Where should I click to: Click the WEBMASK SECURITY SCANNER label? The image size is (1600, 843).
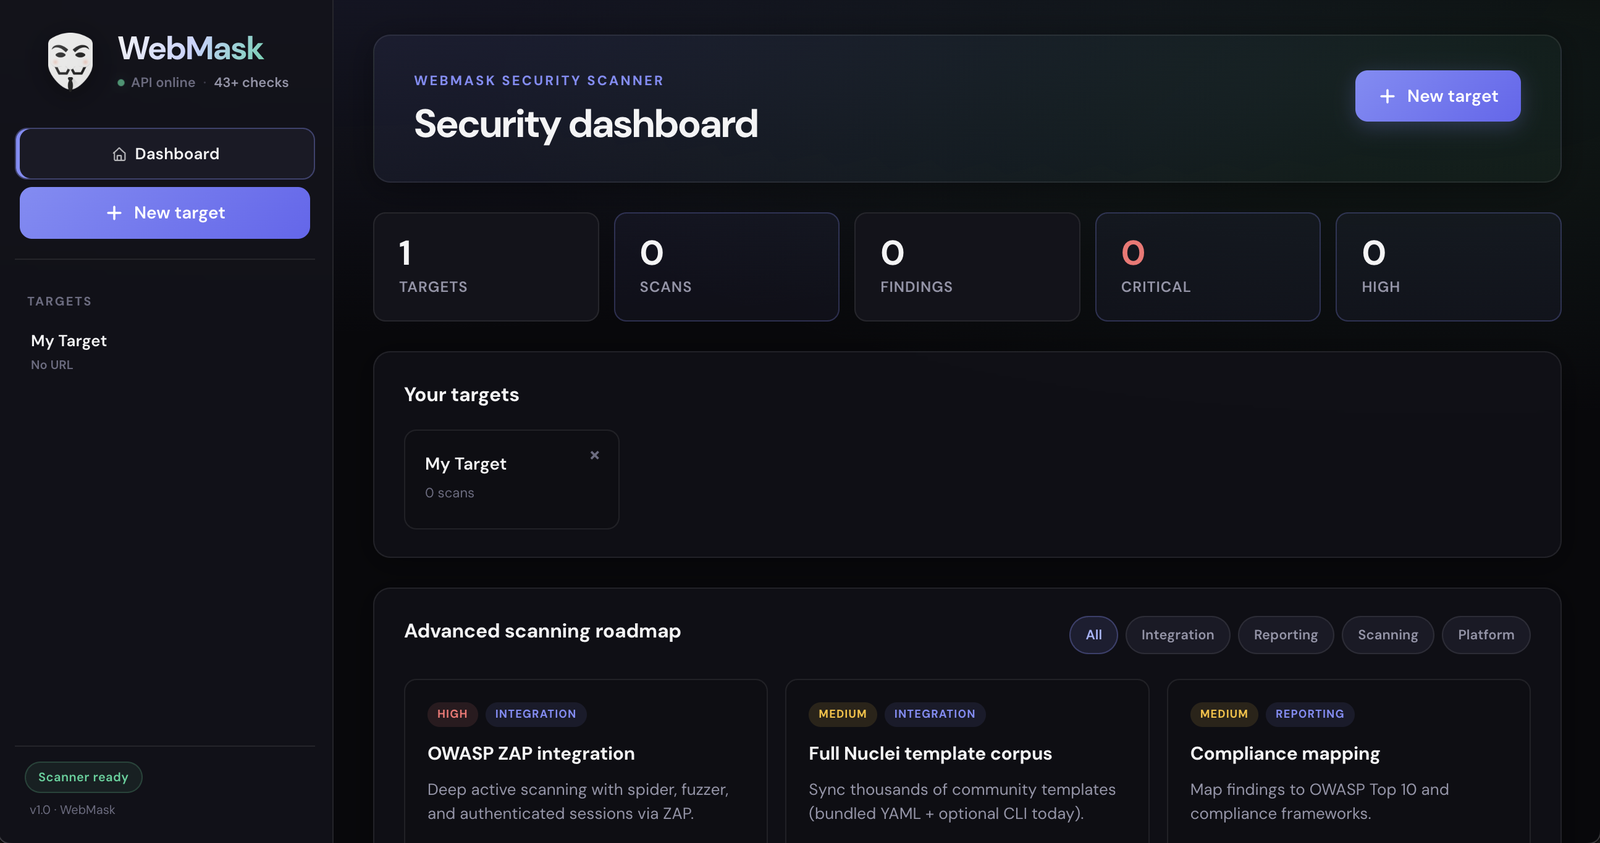pyautogui.click(x=539, y=81)
